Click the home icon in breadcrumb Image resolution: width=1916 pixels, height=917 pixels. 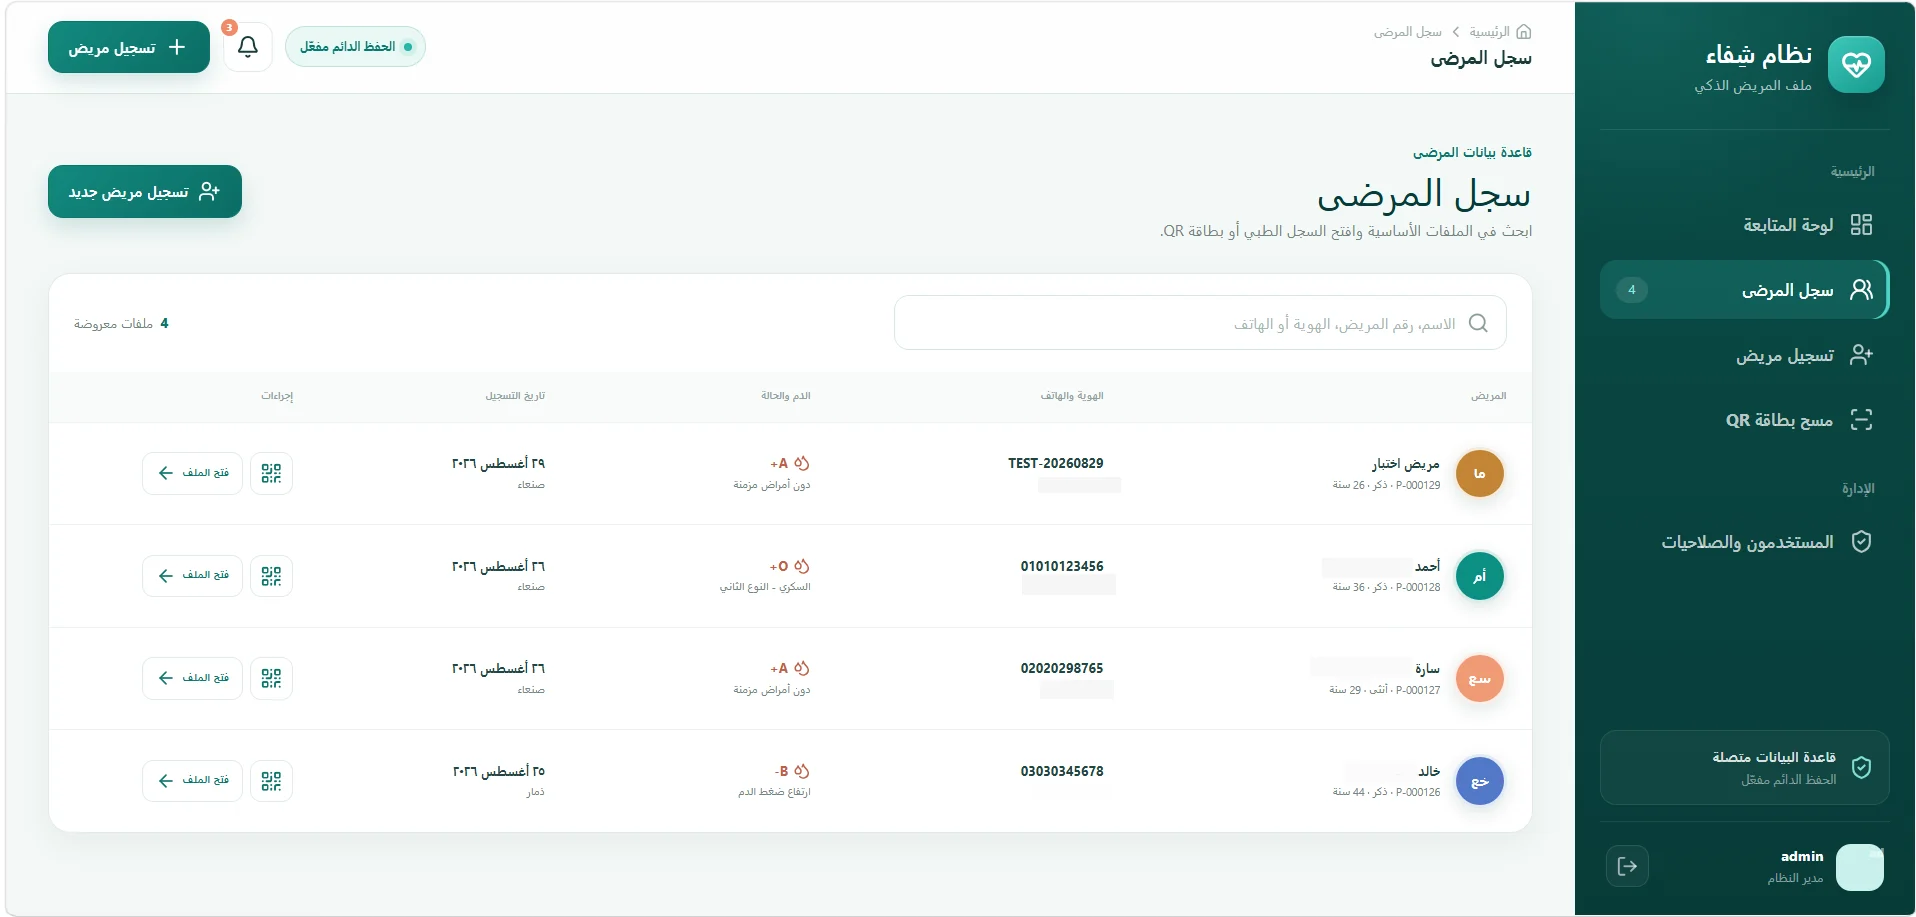click(x=1524, y=32)
